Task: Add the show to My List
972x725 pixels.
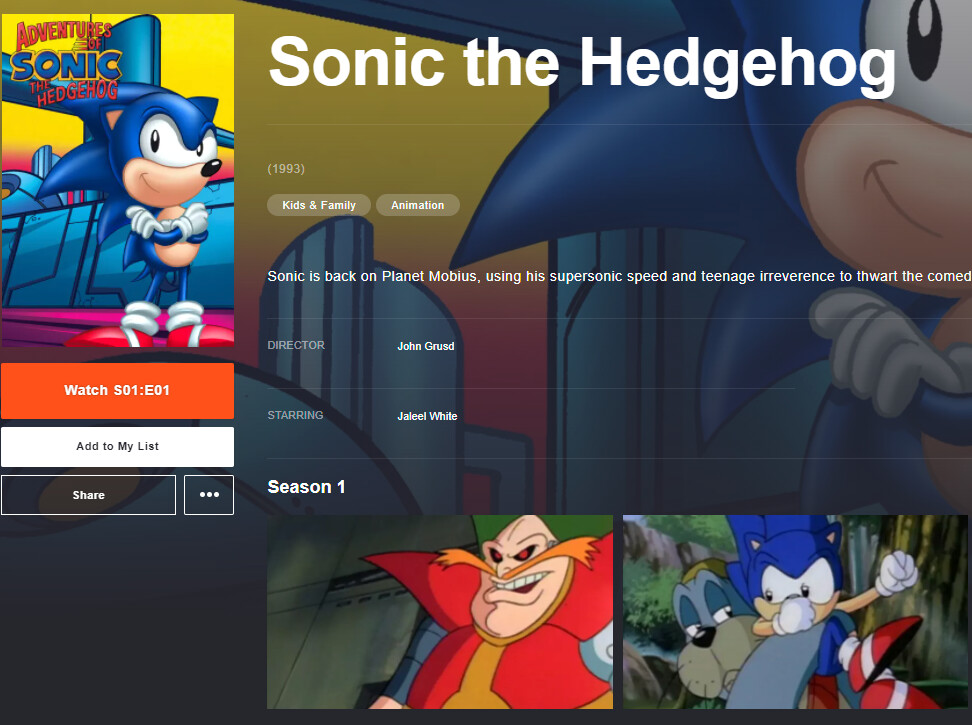Action: 117,446
